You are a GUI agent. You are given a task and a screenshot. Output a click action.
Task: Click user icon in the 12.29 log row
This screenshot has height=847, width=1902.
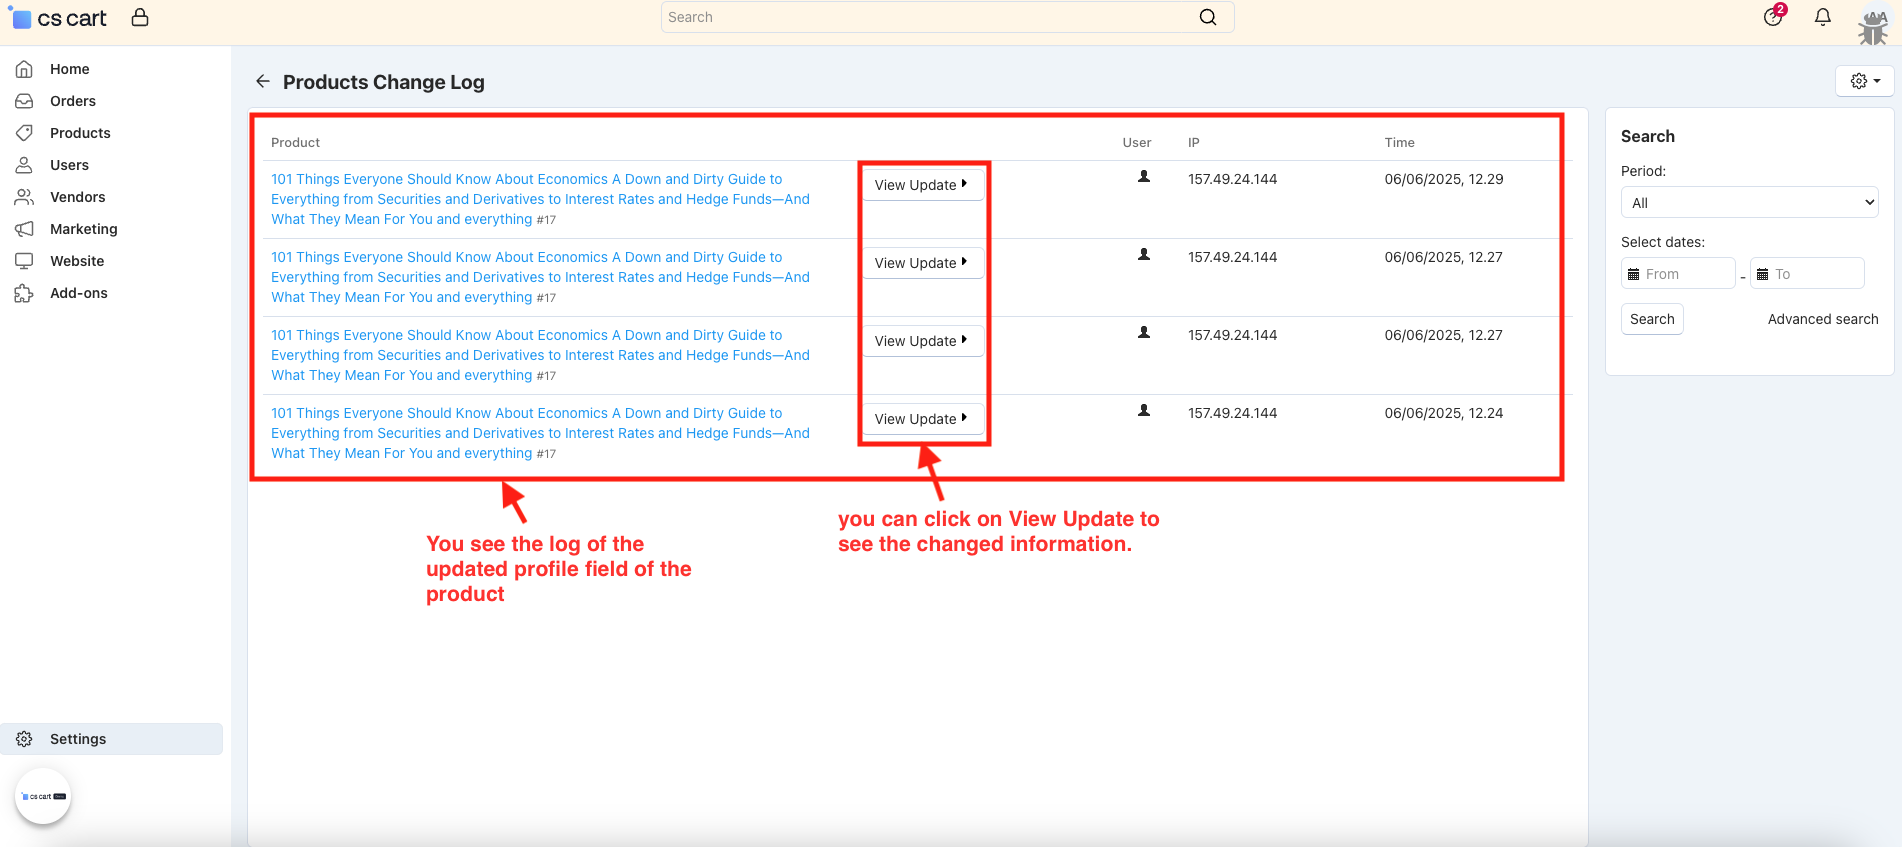(x=1144, y=177)
